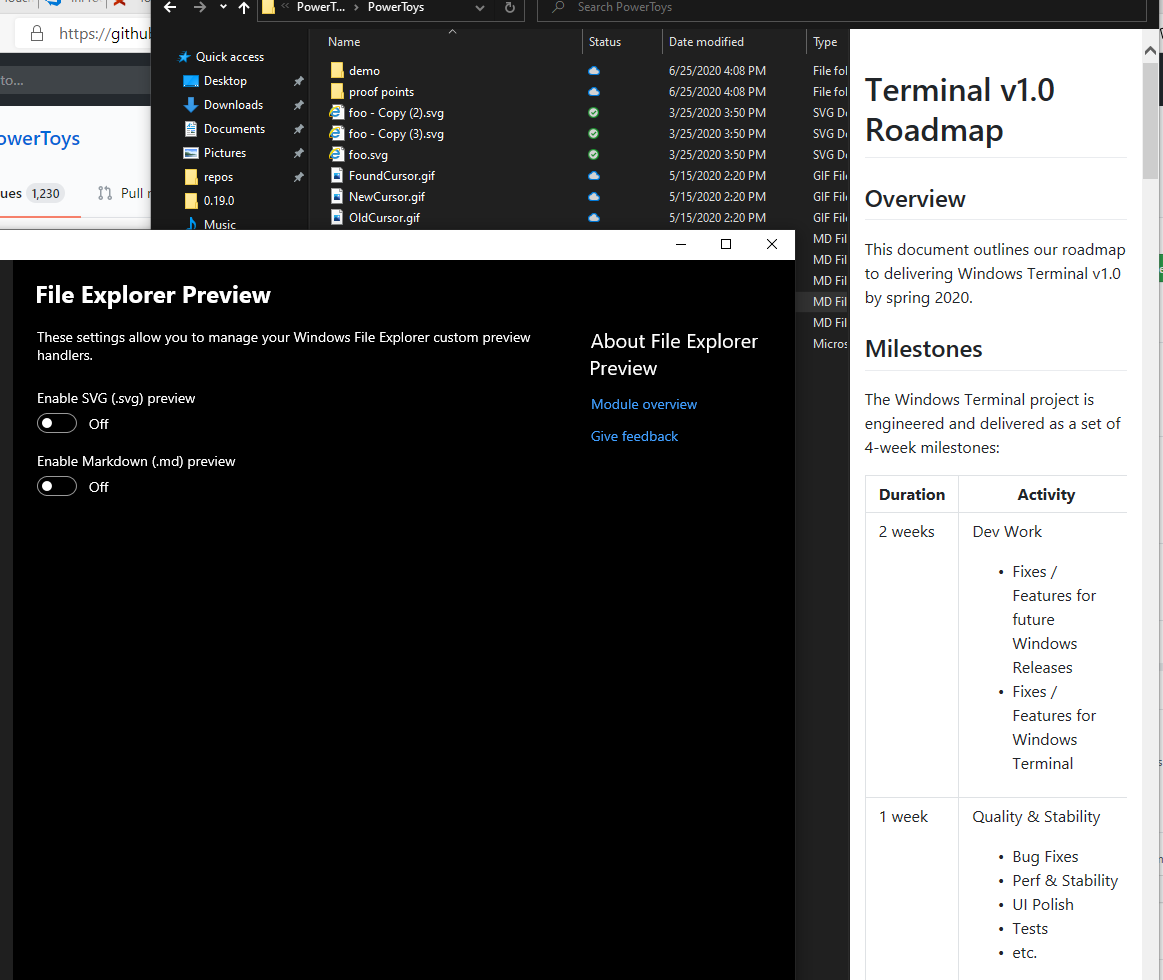Go back in File Explorer
This screenshot has height=980, width=1163.
170,7
